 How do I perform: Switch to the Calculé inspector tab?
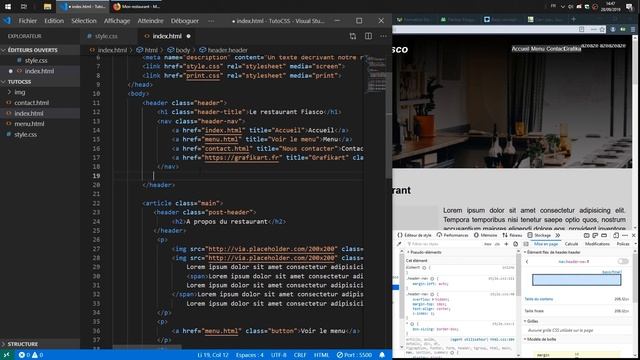click(x=571, y=244)
